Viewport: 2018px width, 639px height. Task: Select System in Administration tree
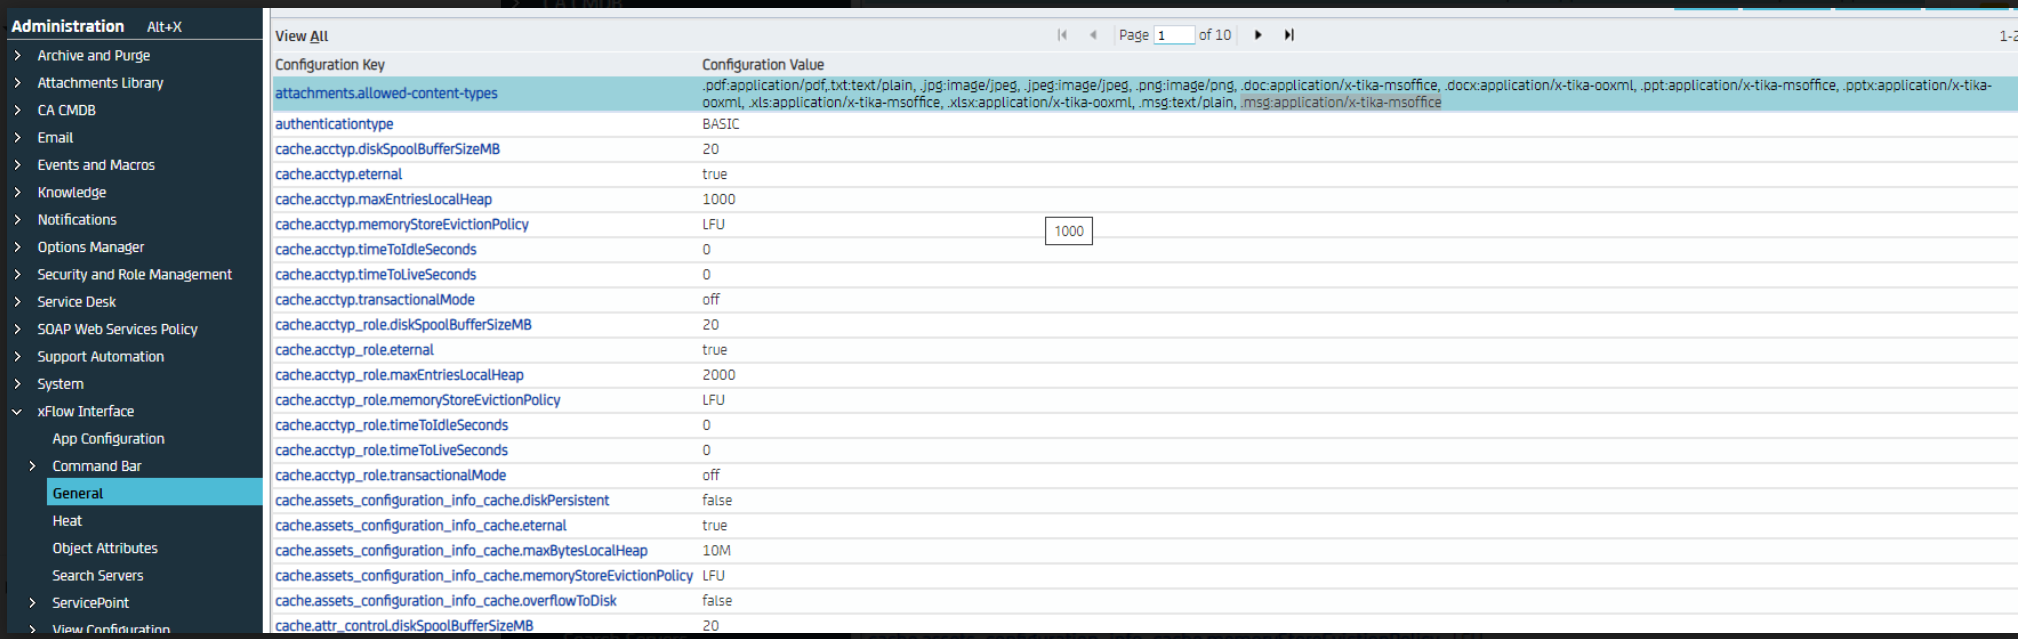point(60,384)
